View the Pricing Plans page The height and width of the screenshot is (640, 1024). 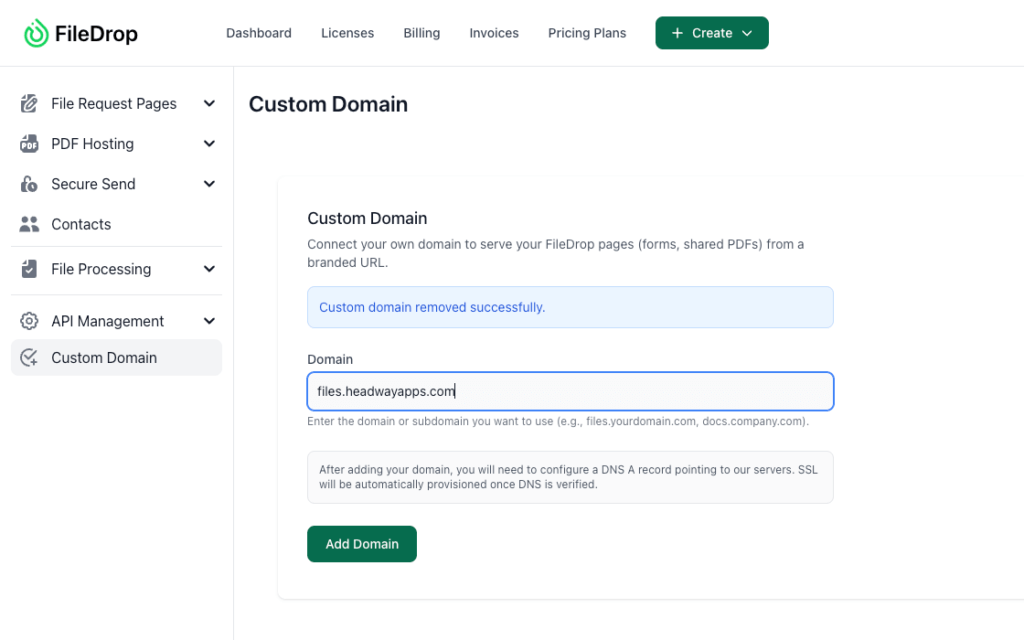click(x=586, y=32)
